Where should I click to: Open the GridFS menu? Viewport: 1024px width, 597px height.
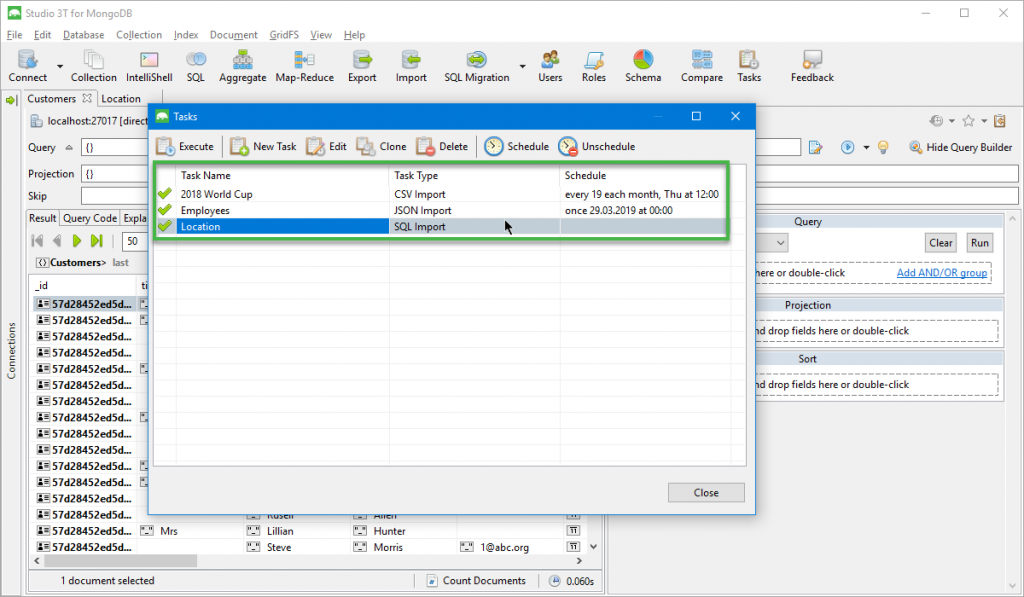[x=284, y=35]
